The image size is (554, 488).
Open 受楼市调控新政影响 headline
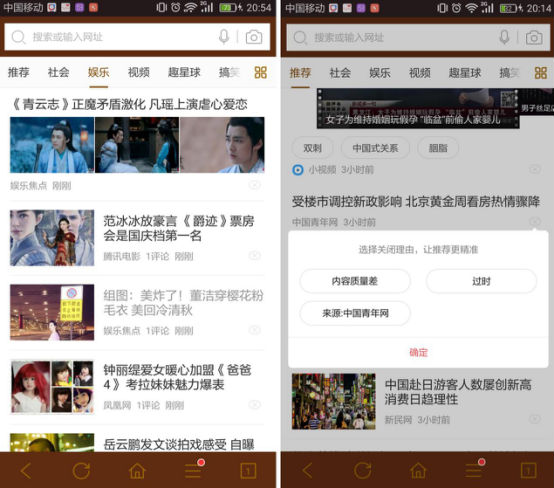pyautogui.click(x=416, y=202)
